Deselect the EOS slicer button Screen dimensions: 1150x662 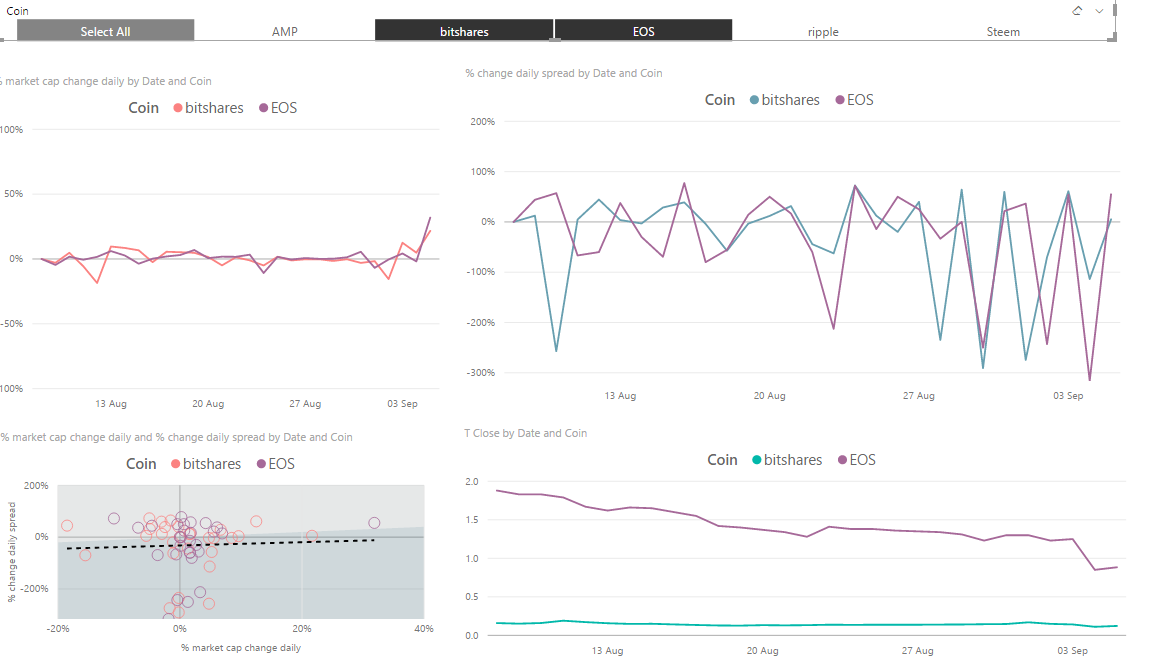(x=643, y=31)
